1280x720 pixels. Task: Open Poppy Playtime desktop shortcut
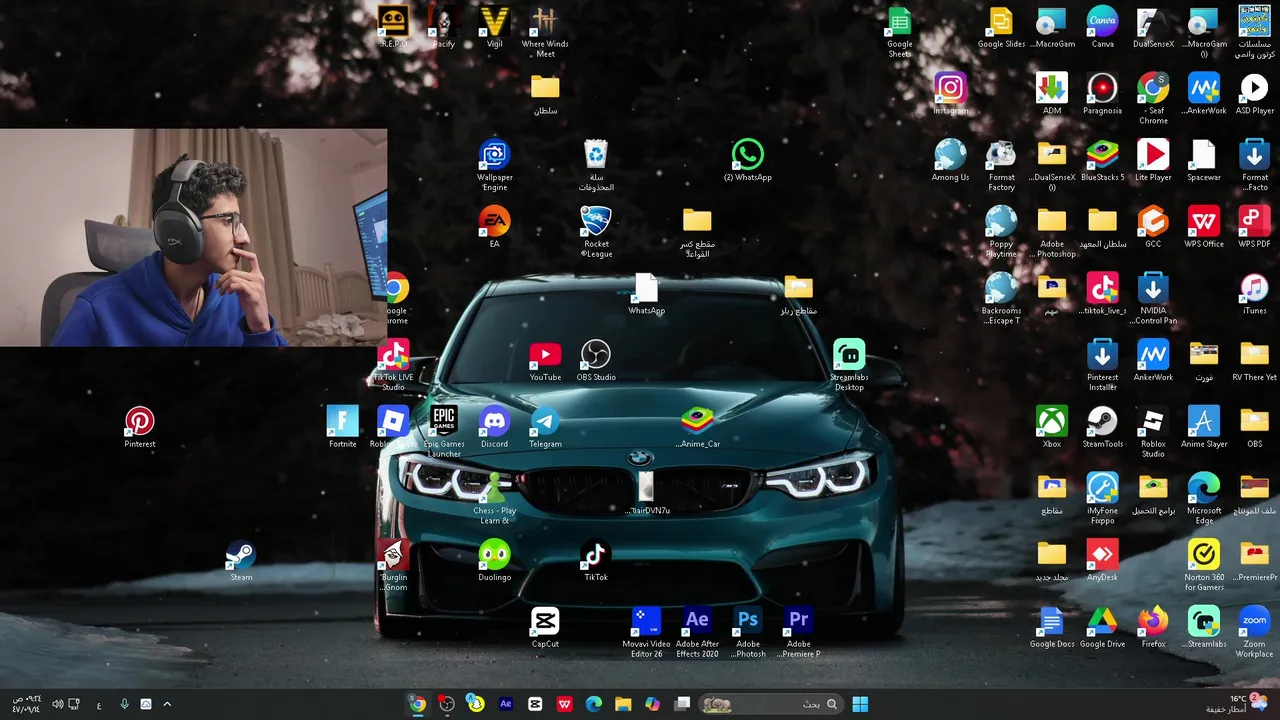1001,231
